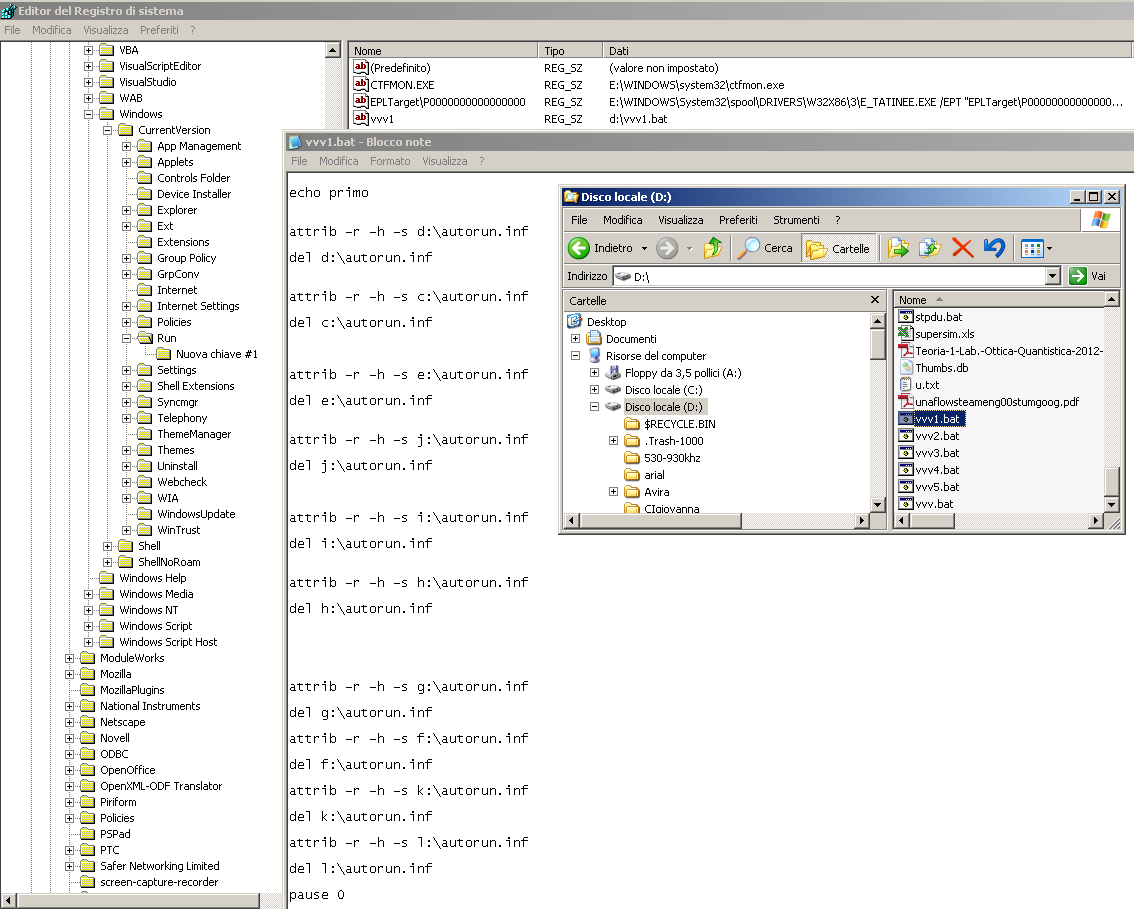
Task: Click the Up folder icon in Explorer toolbar
Action: pos(713,248)
